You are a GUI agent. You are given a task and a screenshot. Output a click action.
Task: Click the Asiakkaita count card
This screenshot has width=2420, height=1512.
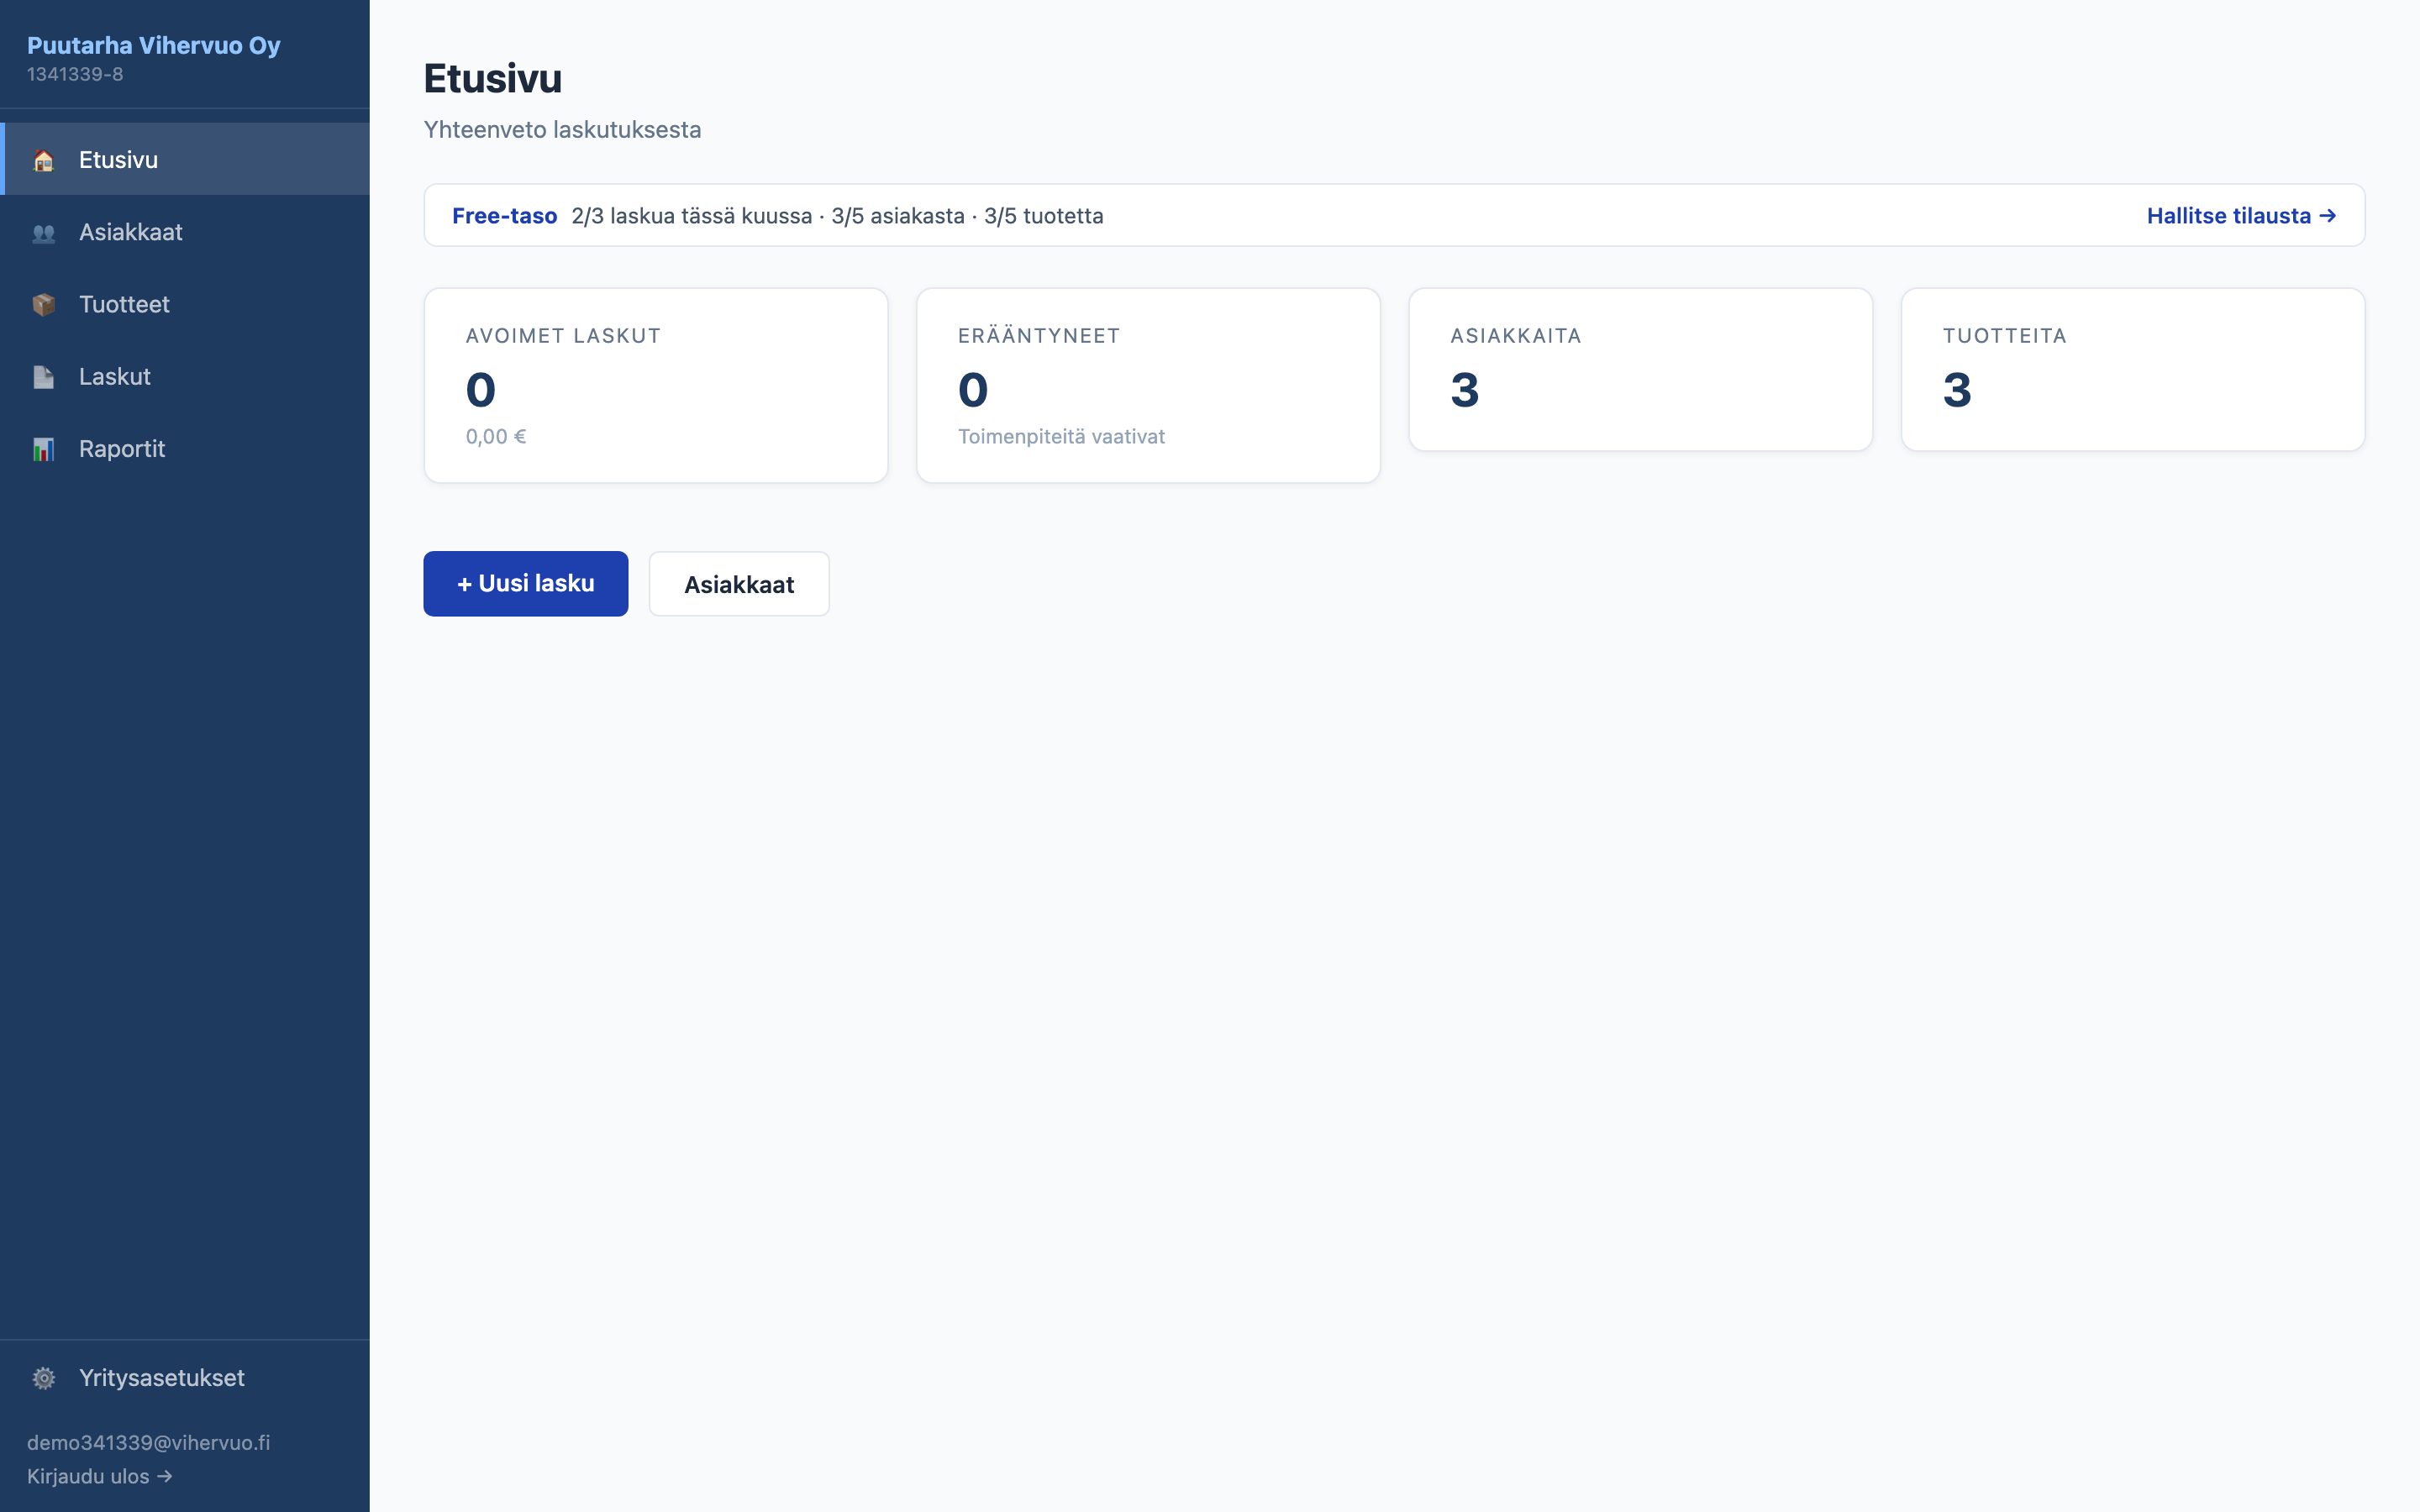pyautogui.click(x=1640, y=369)
